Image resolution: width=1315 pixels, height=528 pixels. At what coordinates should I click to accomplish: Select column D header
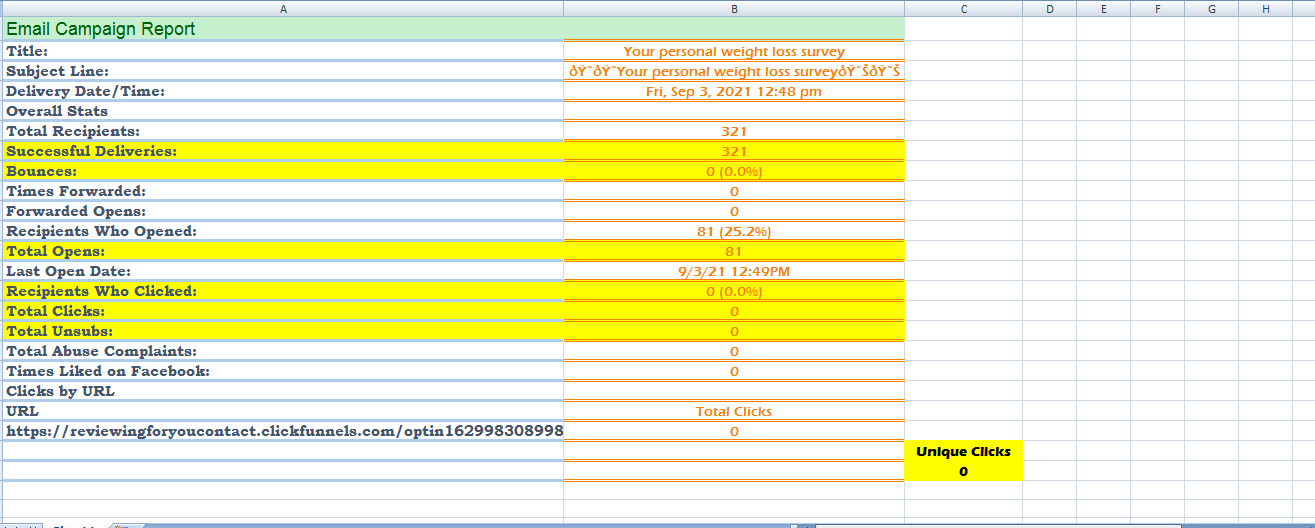[1050, 9]
